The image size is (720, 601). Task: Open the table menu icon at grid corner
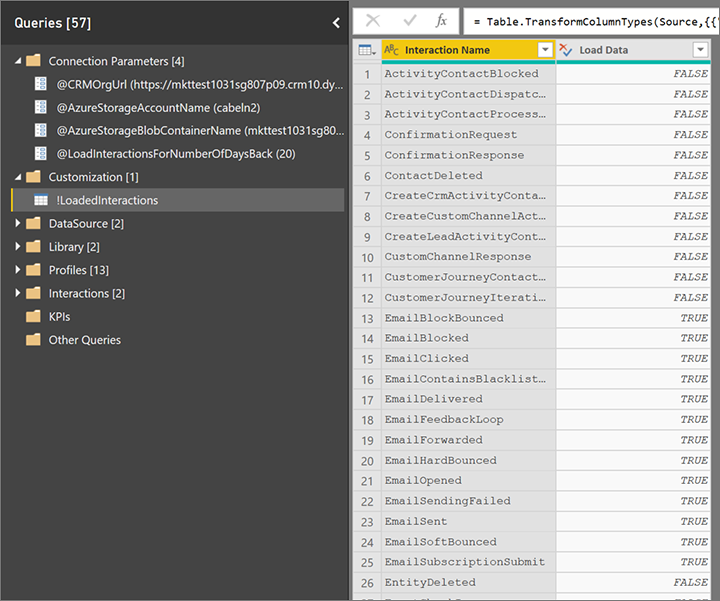(x=367, y=50)
